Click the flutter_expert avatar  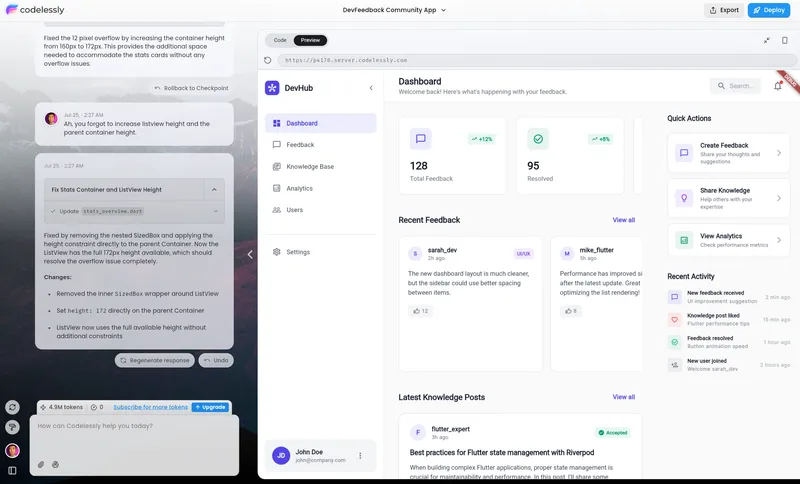tap(418, 432)
